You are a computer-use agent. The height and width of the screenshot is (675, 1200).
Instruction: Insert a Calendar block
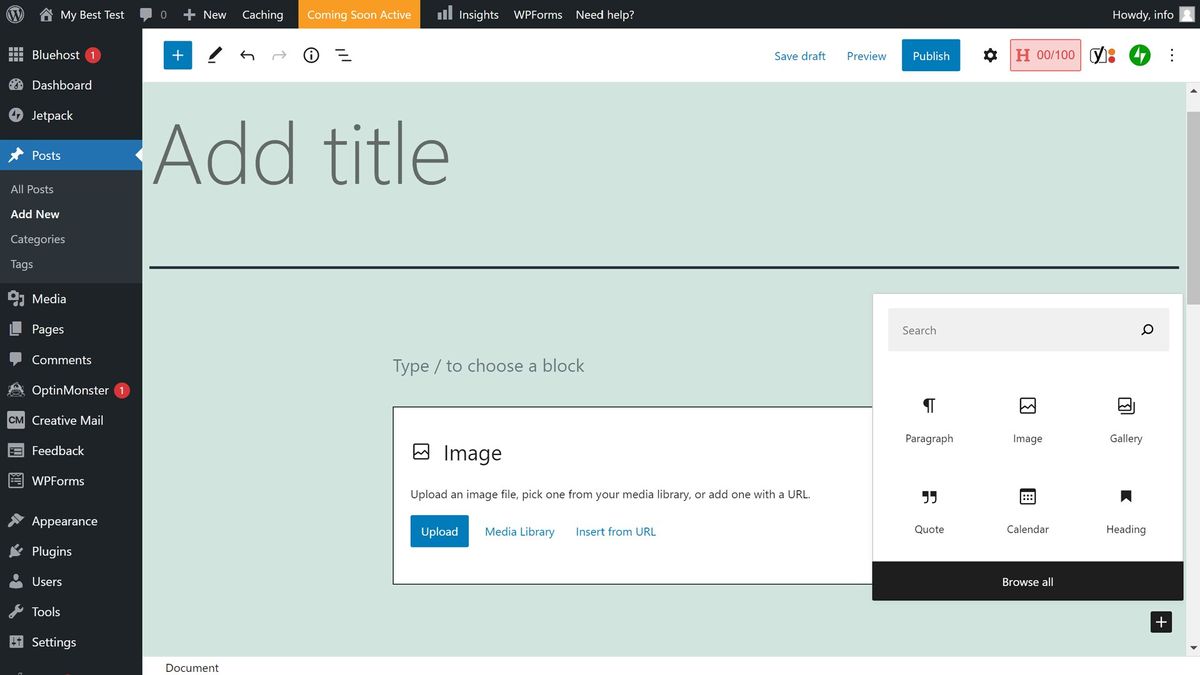coord(1027,510)
